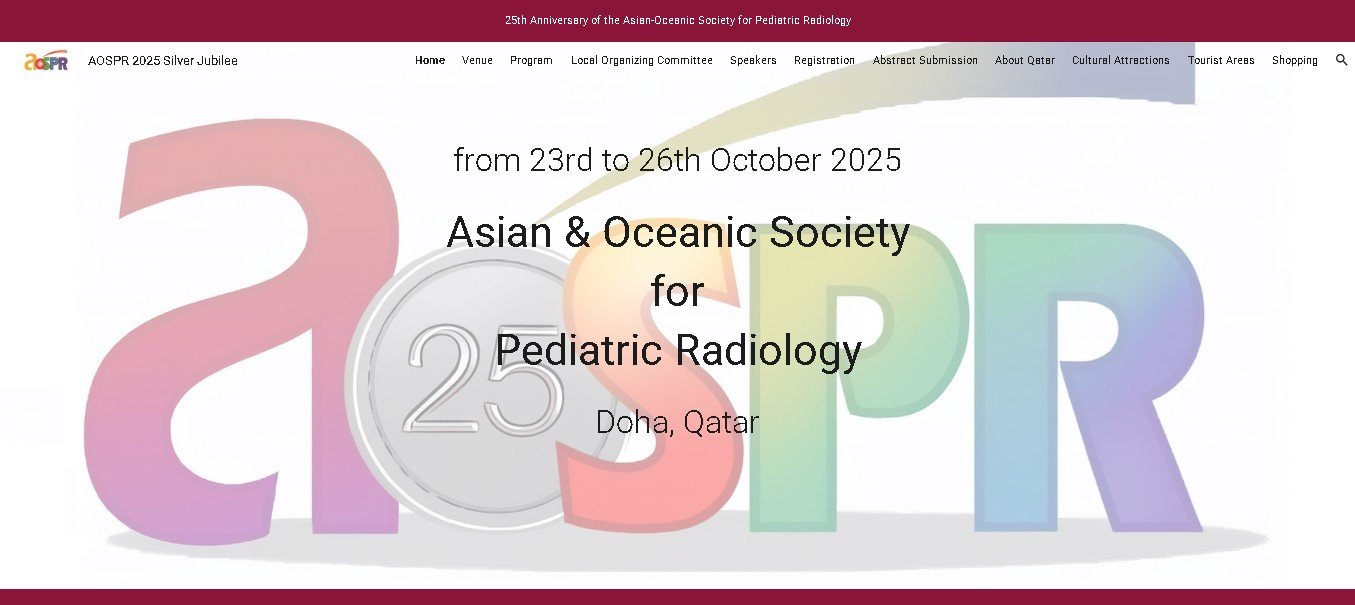
Task: Open the Abstract Submission page
Action: [925, 60]
